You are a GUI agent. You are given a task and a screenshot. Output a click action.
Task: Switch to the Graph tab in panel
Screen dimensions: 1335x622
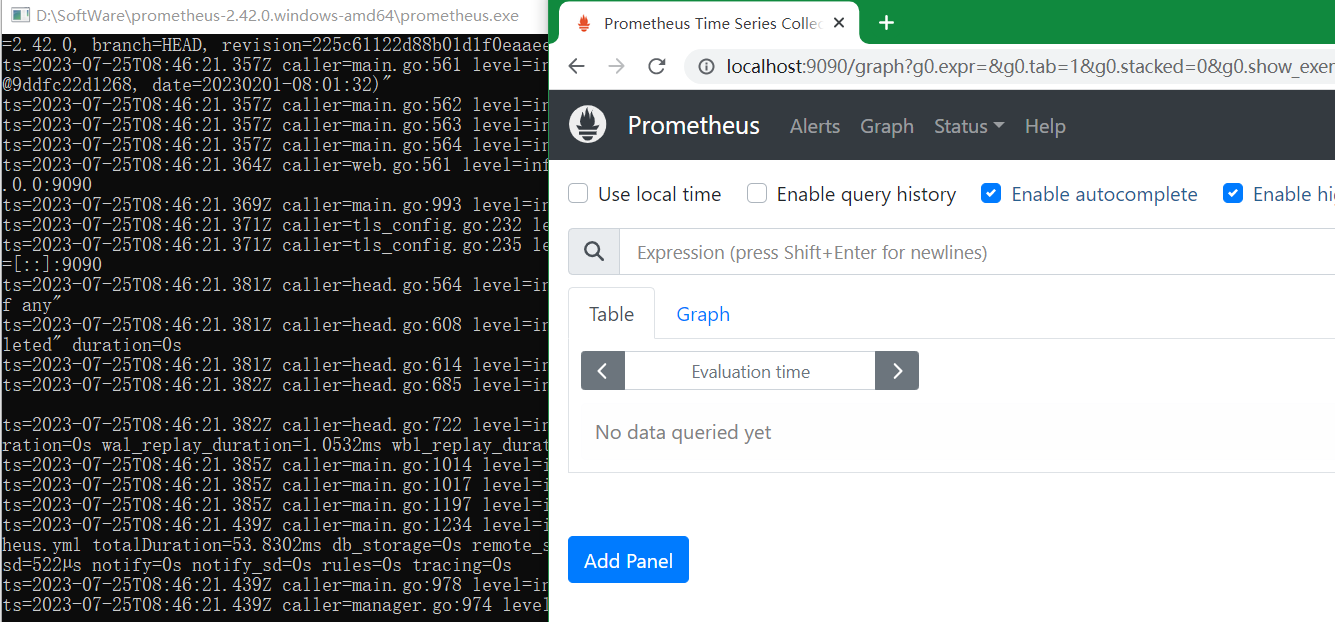click(703, 314)
